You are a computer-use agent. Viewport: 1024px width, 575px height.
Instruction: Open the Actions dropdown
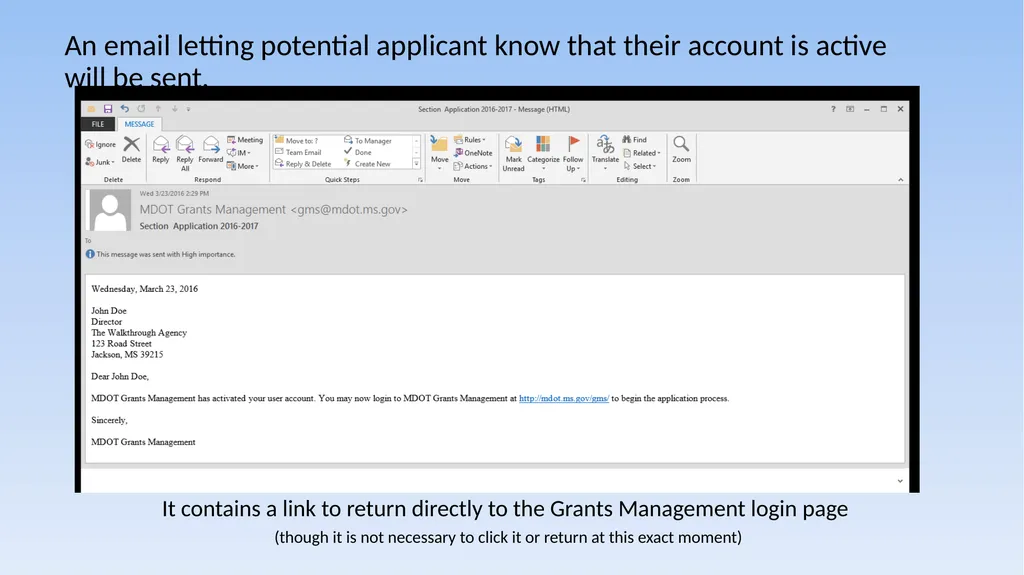pyautogui.click(x=473, y=166)
